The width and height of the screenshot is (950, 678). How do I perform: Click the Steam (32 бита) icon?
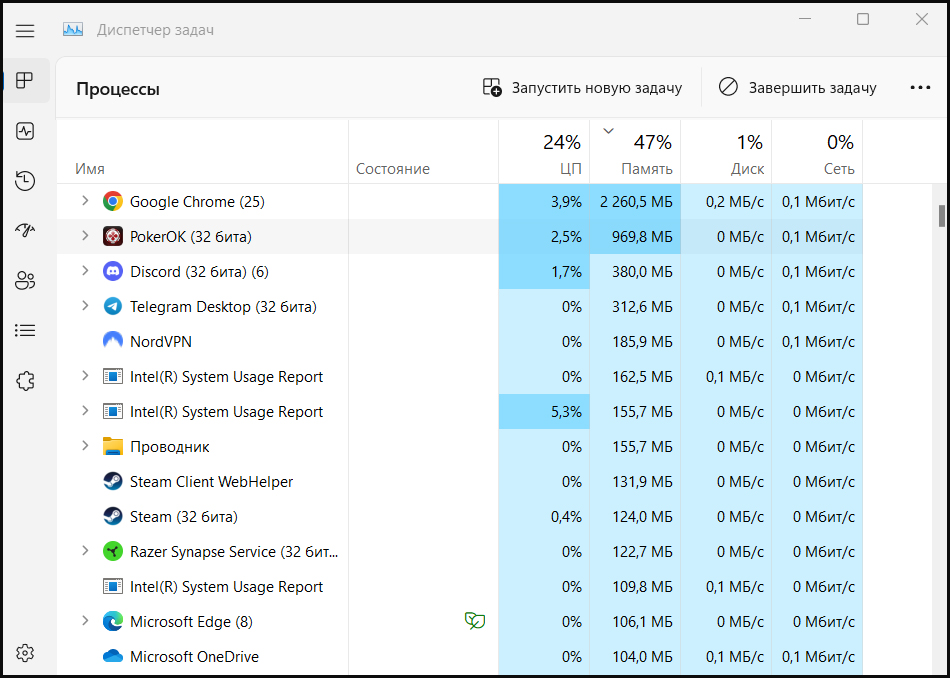[113, 517]
